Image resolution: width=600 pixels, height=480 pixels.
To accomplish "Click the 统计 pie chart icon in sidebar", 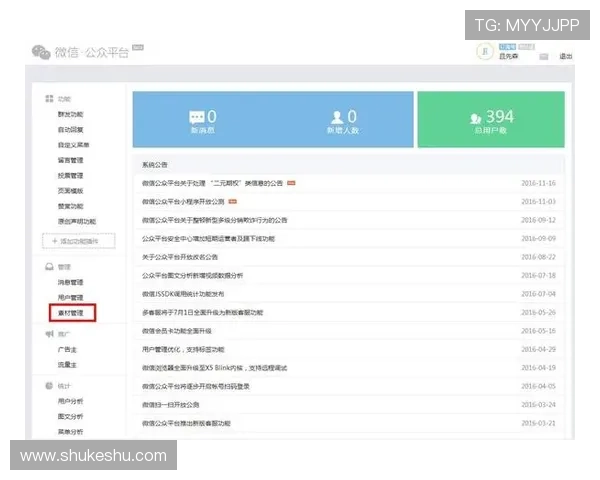I will 49,386.
